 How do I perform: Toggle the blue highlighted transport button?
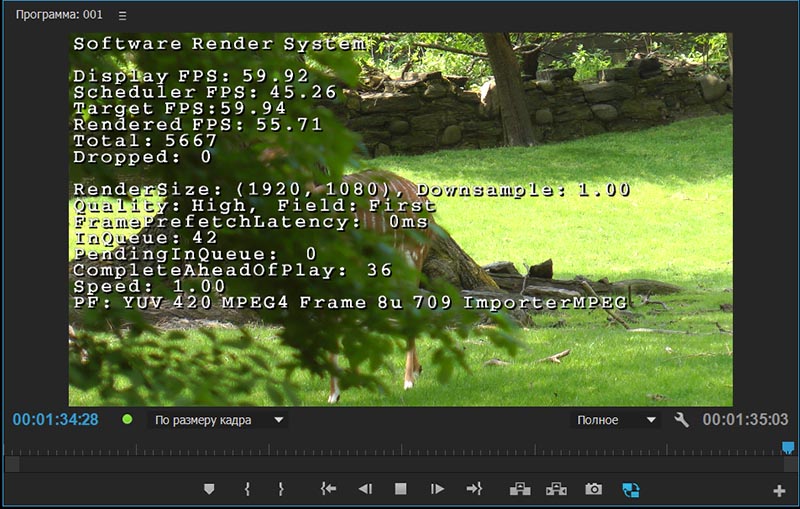(x=631, y=490)
